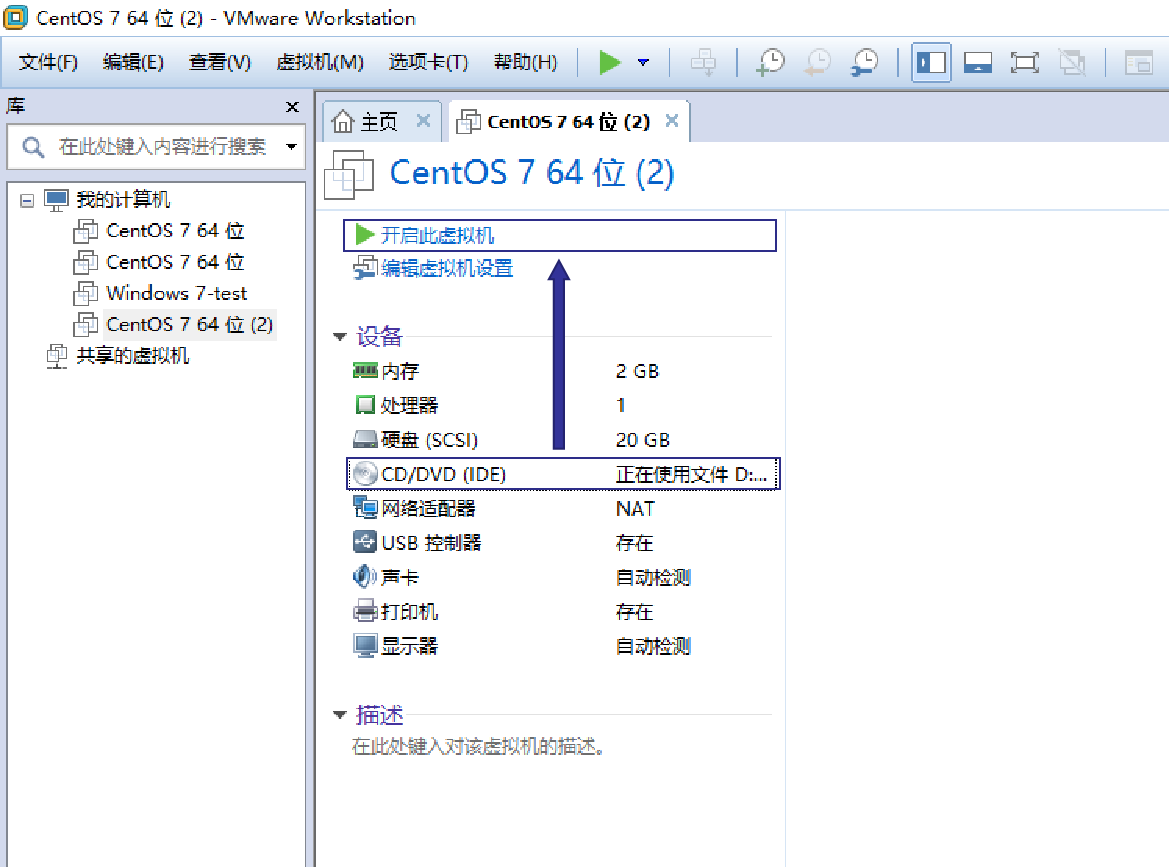Click the NAT network adapter value

point(635,508)
